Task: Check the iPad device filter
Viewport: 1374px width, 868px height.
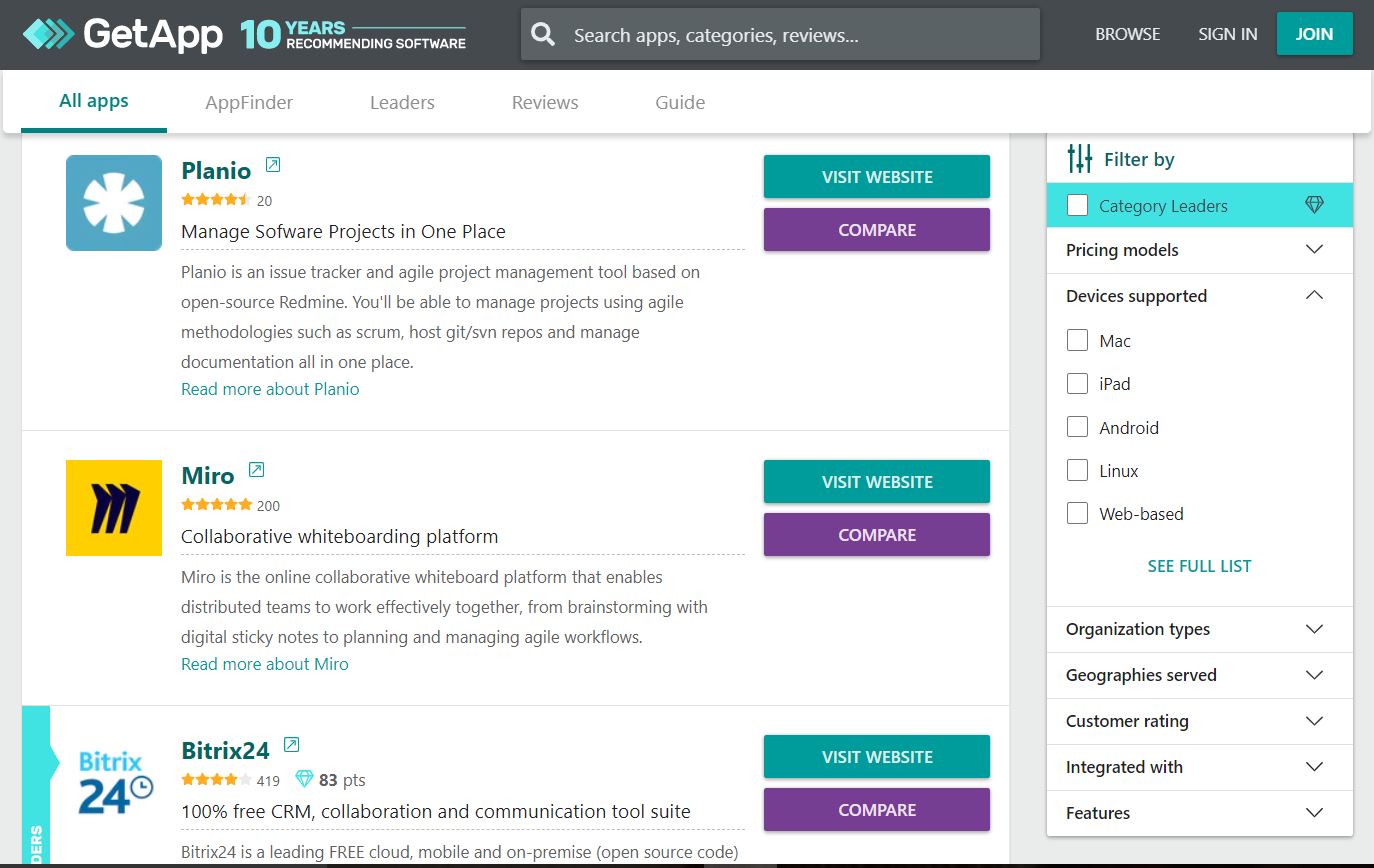Action: point(1077,383)
